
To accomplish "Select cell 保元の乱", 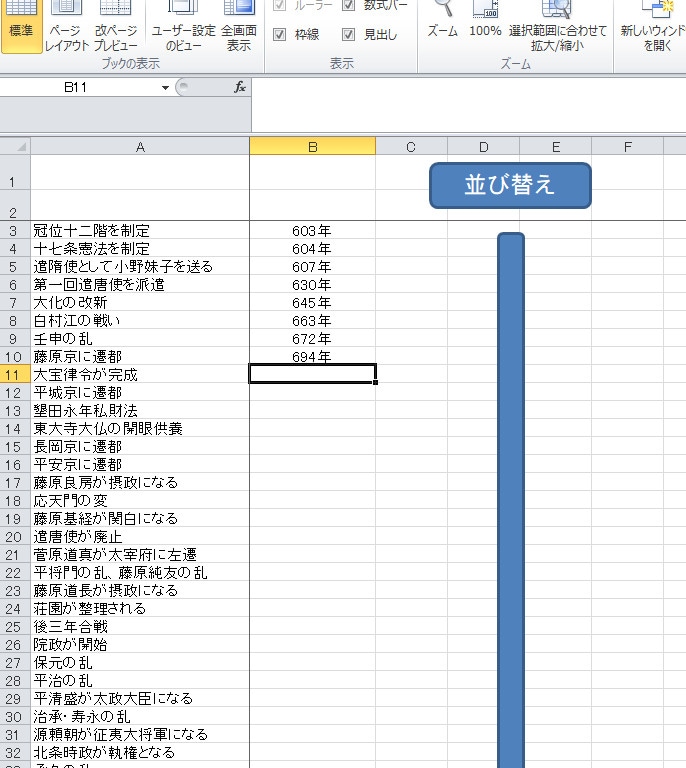I will (140, 663).
